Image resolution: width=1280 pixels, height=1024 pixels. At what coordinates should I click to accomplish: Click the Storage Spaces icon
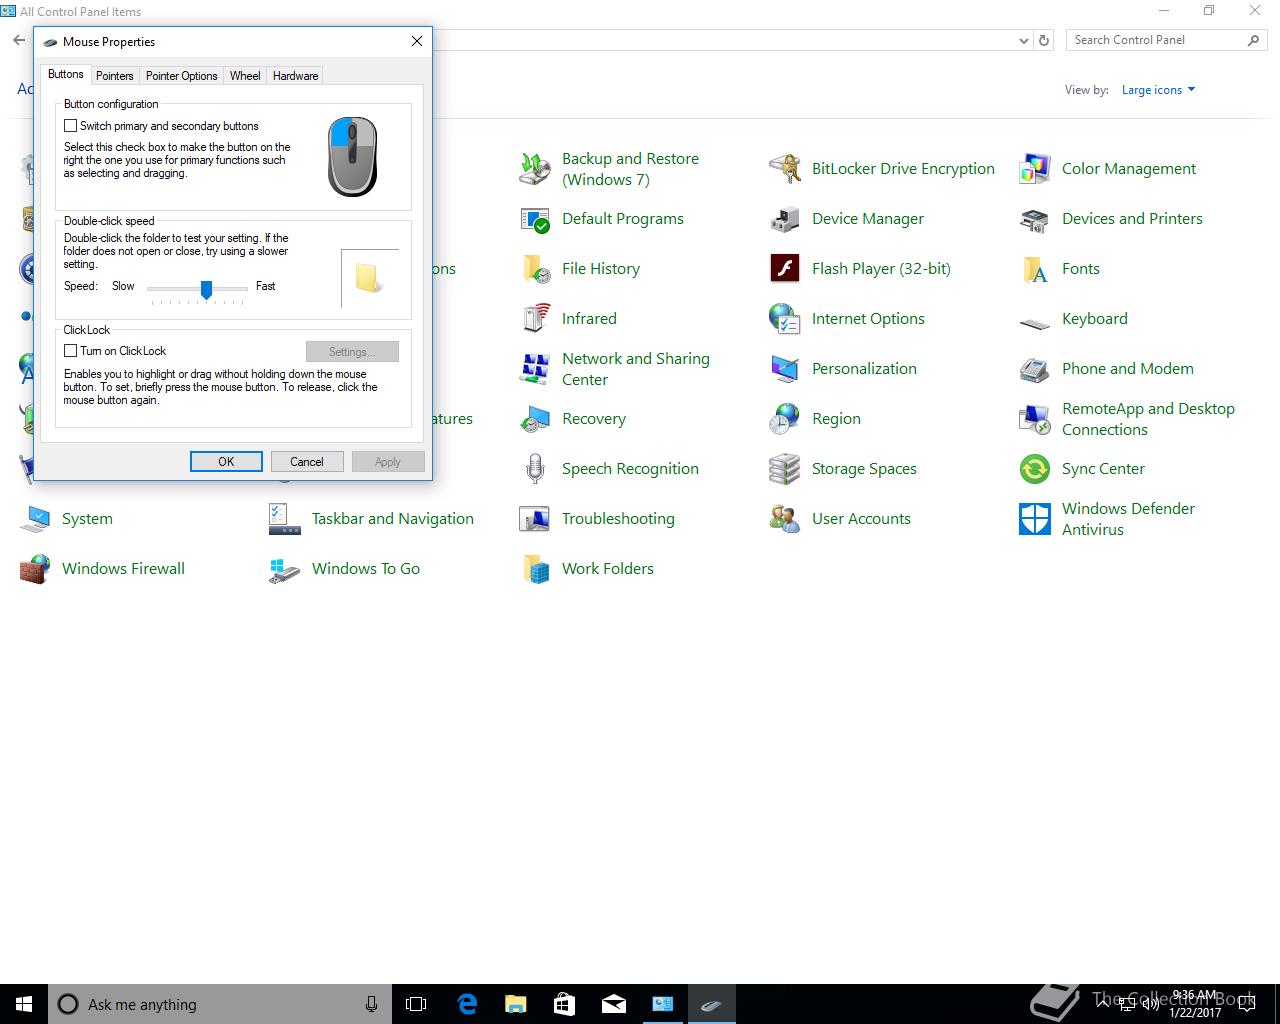click(785, 469)
